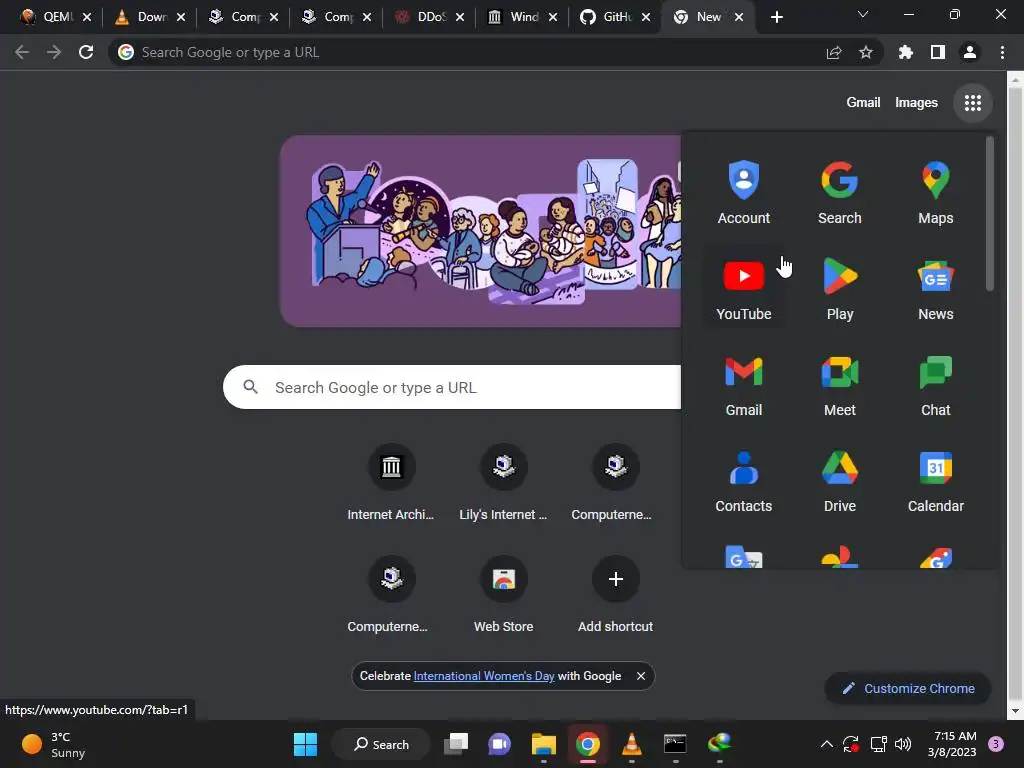The width and height of the screenshot is (1024, 768).
Task: Click Add shortcut button
Action: pyautogui.click(x=615, y=594)
